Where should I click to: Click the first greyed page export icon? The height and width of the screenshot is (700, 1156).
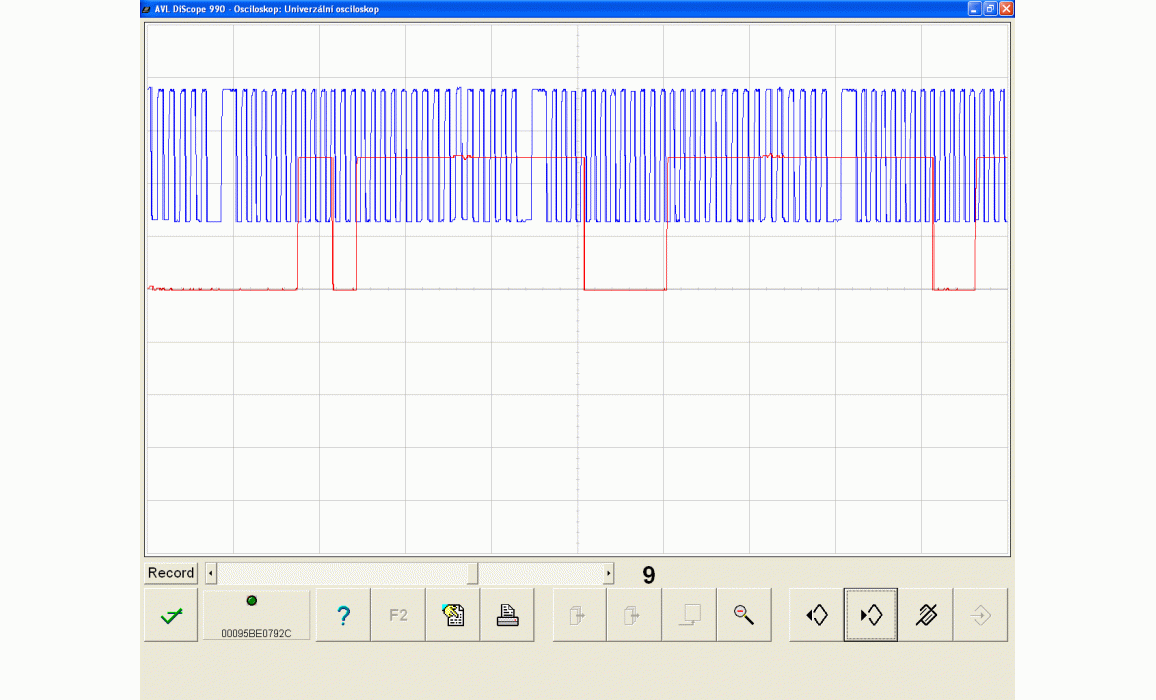tap(579, 616)
